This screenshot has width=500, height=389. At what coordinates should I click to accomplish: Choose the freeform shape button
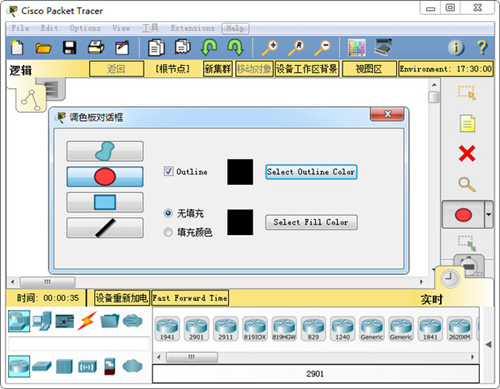point(105,151)
